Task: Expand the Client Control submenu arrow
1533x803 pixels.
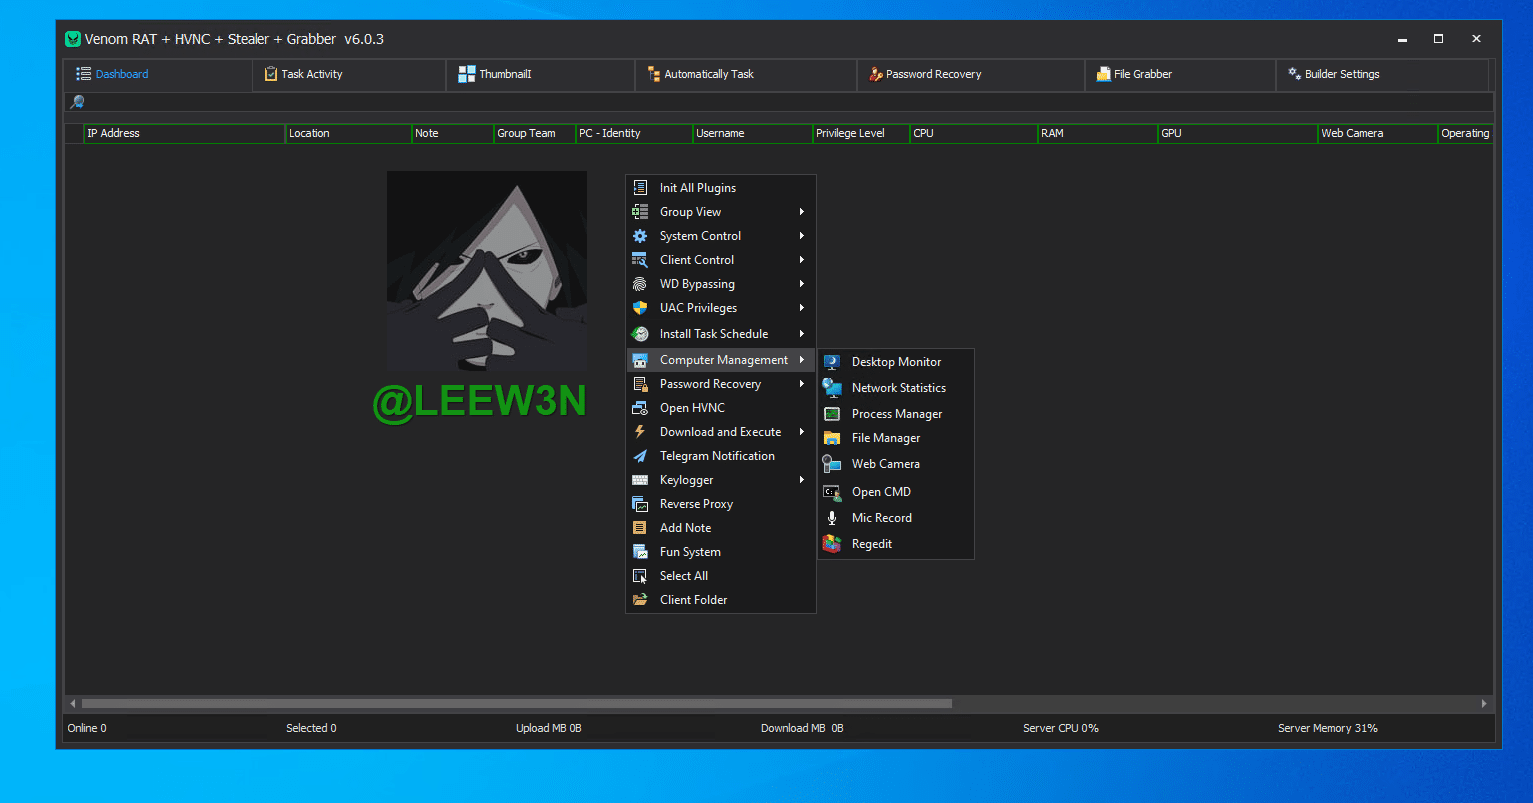Action: [x=802, y=260]
